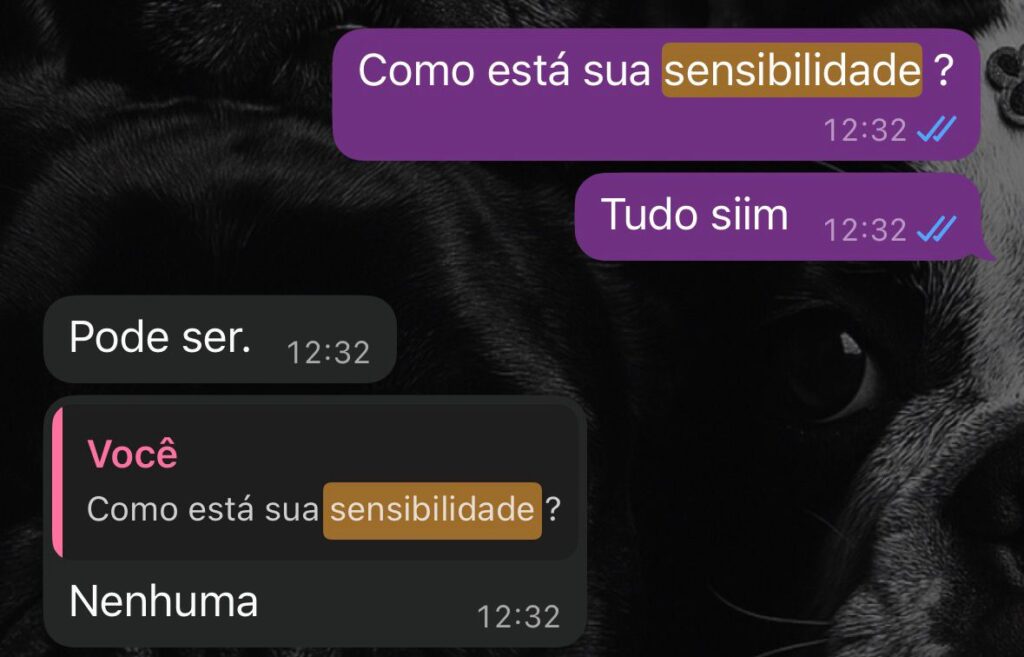Tap the Nenhuma reply text

tap(163, 601)
